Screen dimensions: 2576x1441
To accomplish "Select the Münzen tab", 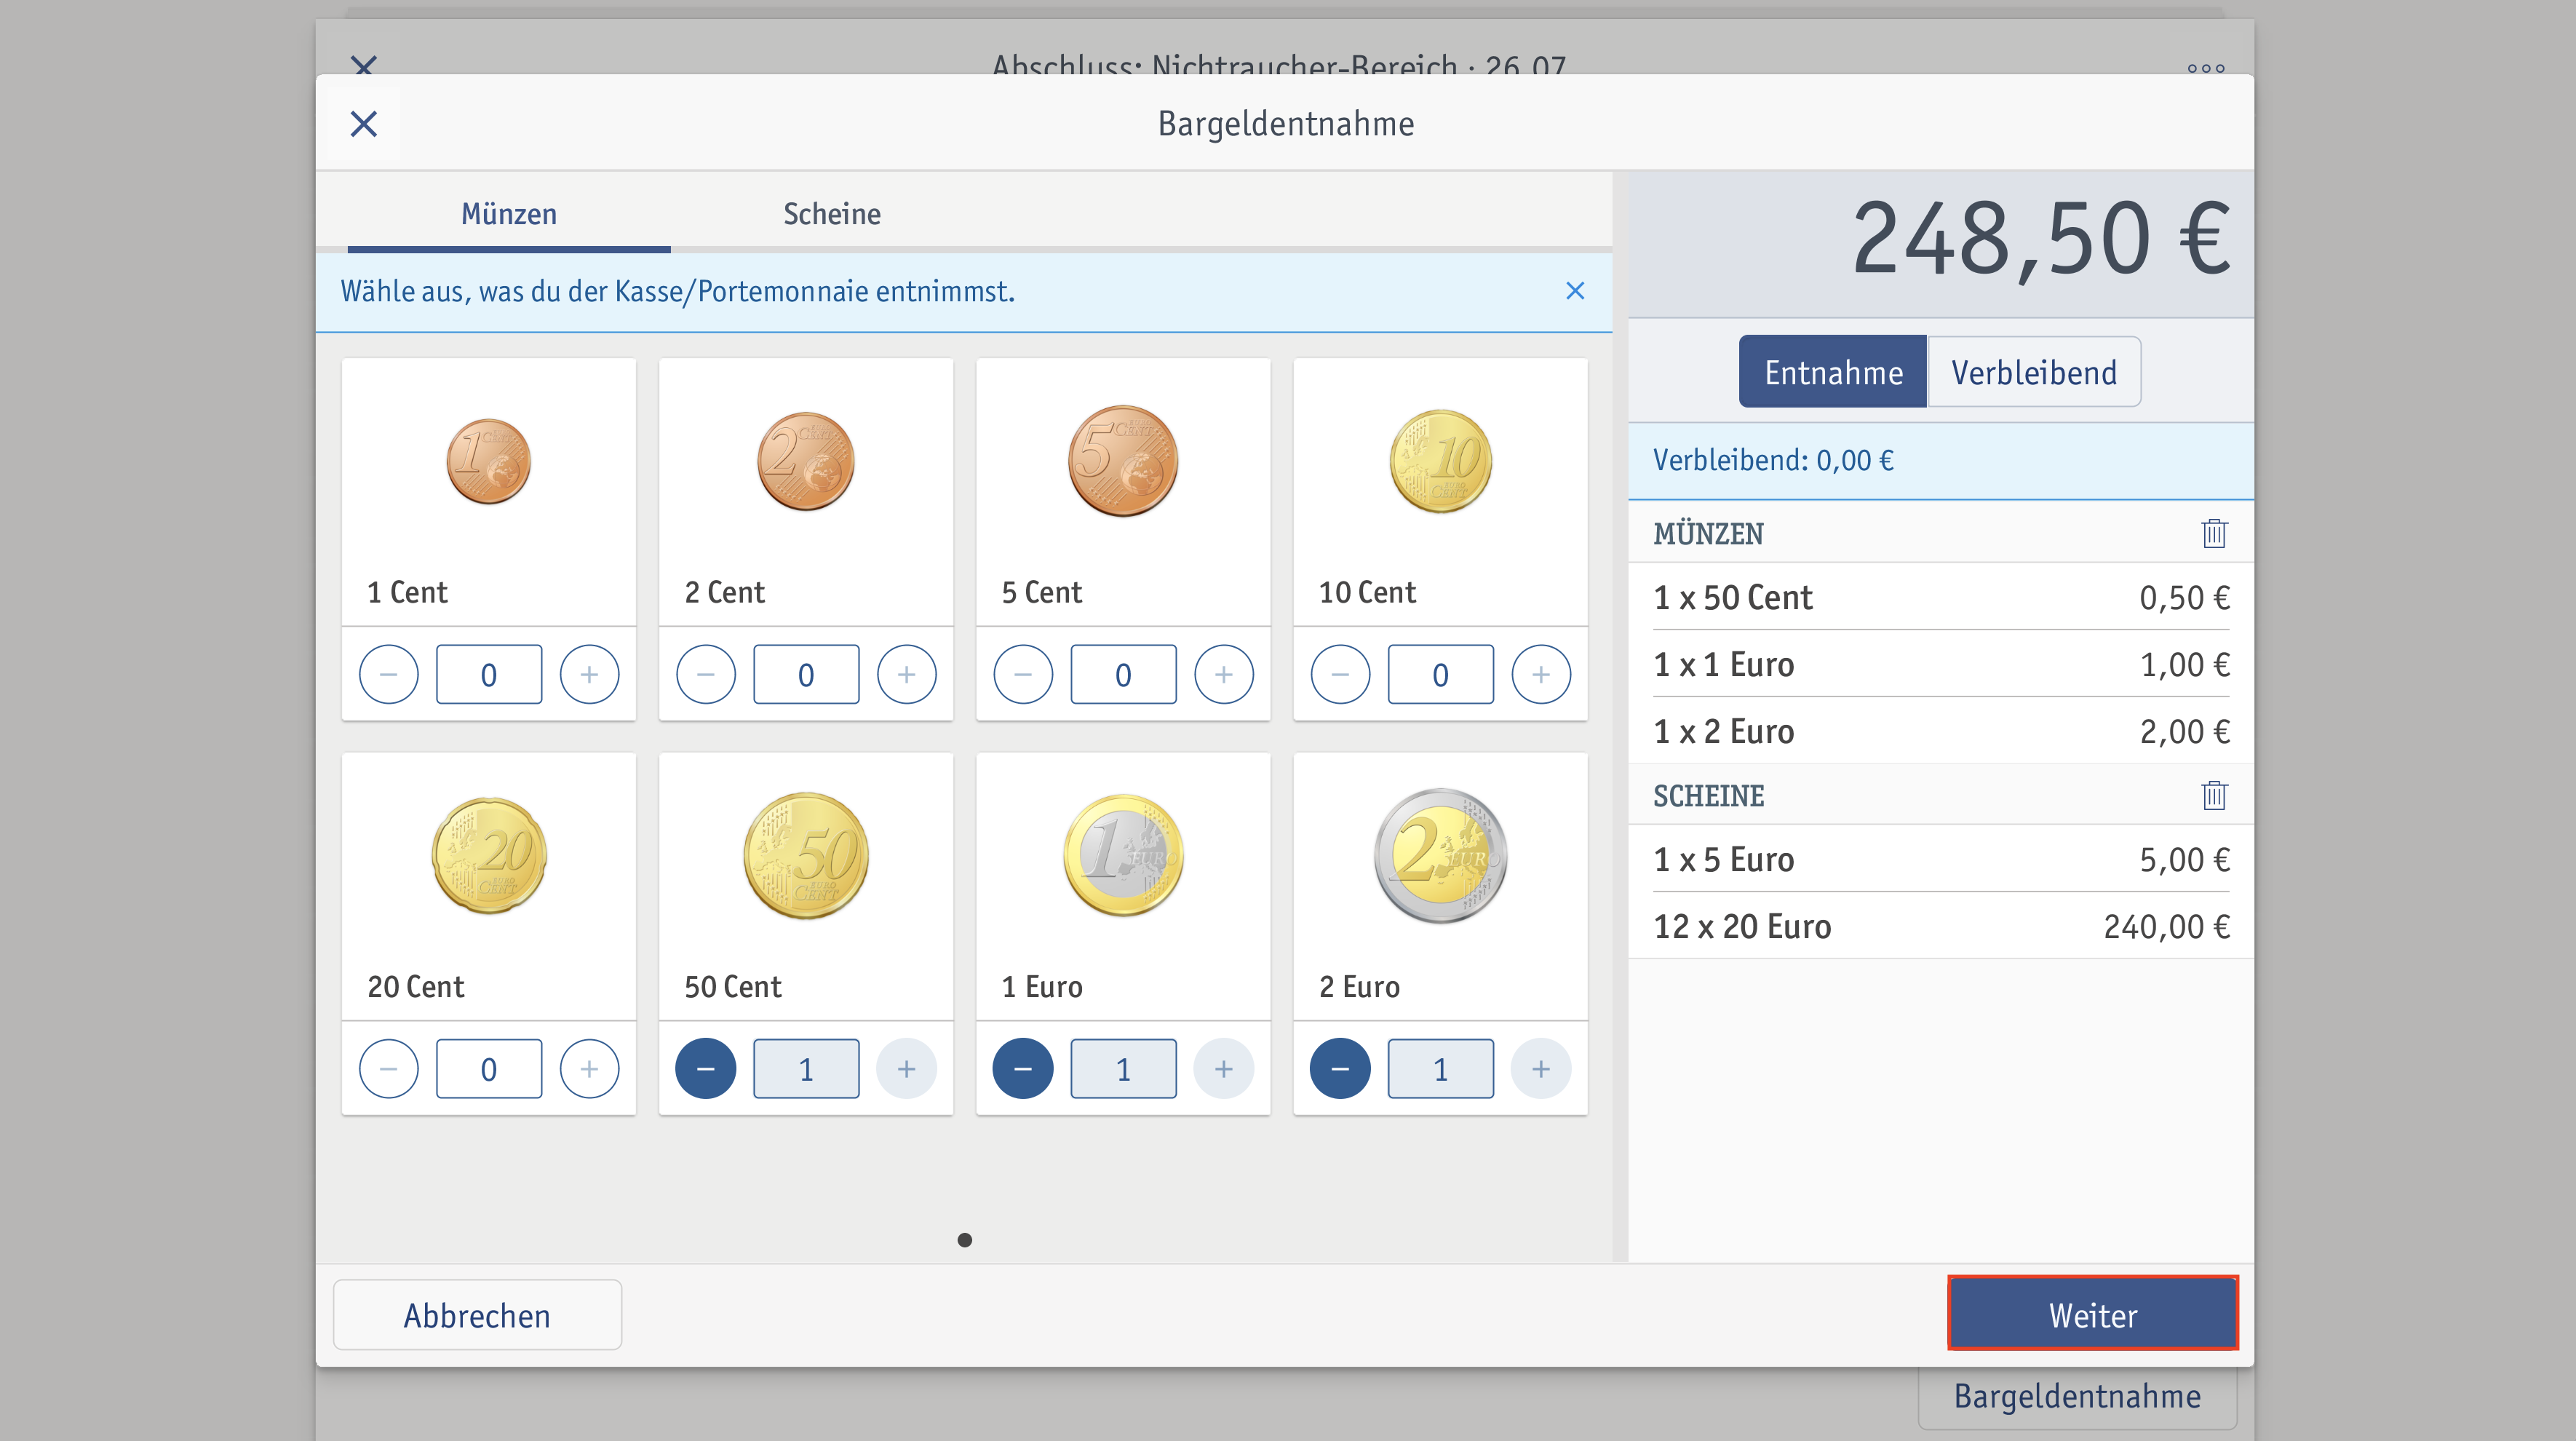I will click(x=509, y=214).
